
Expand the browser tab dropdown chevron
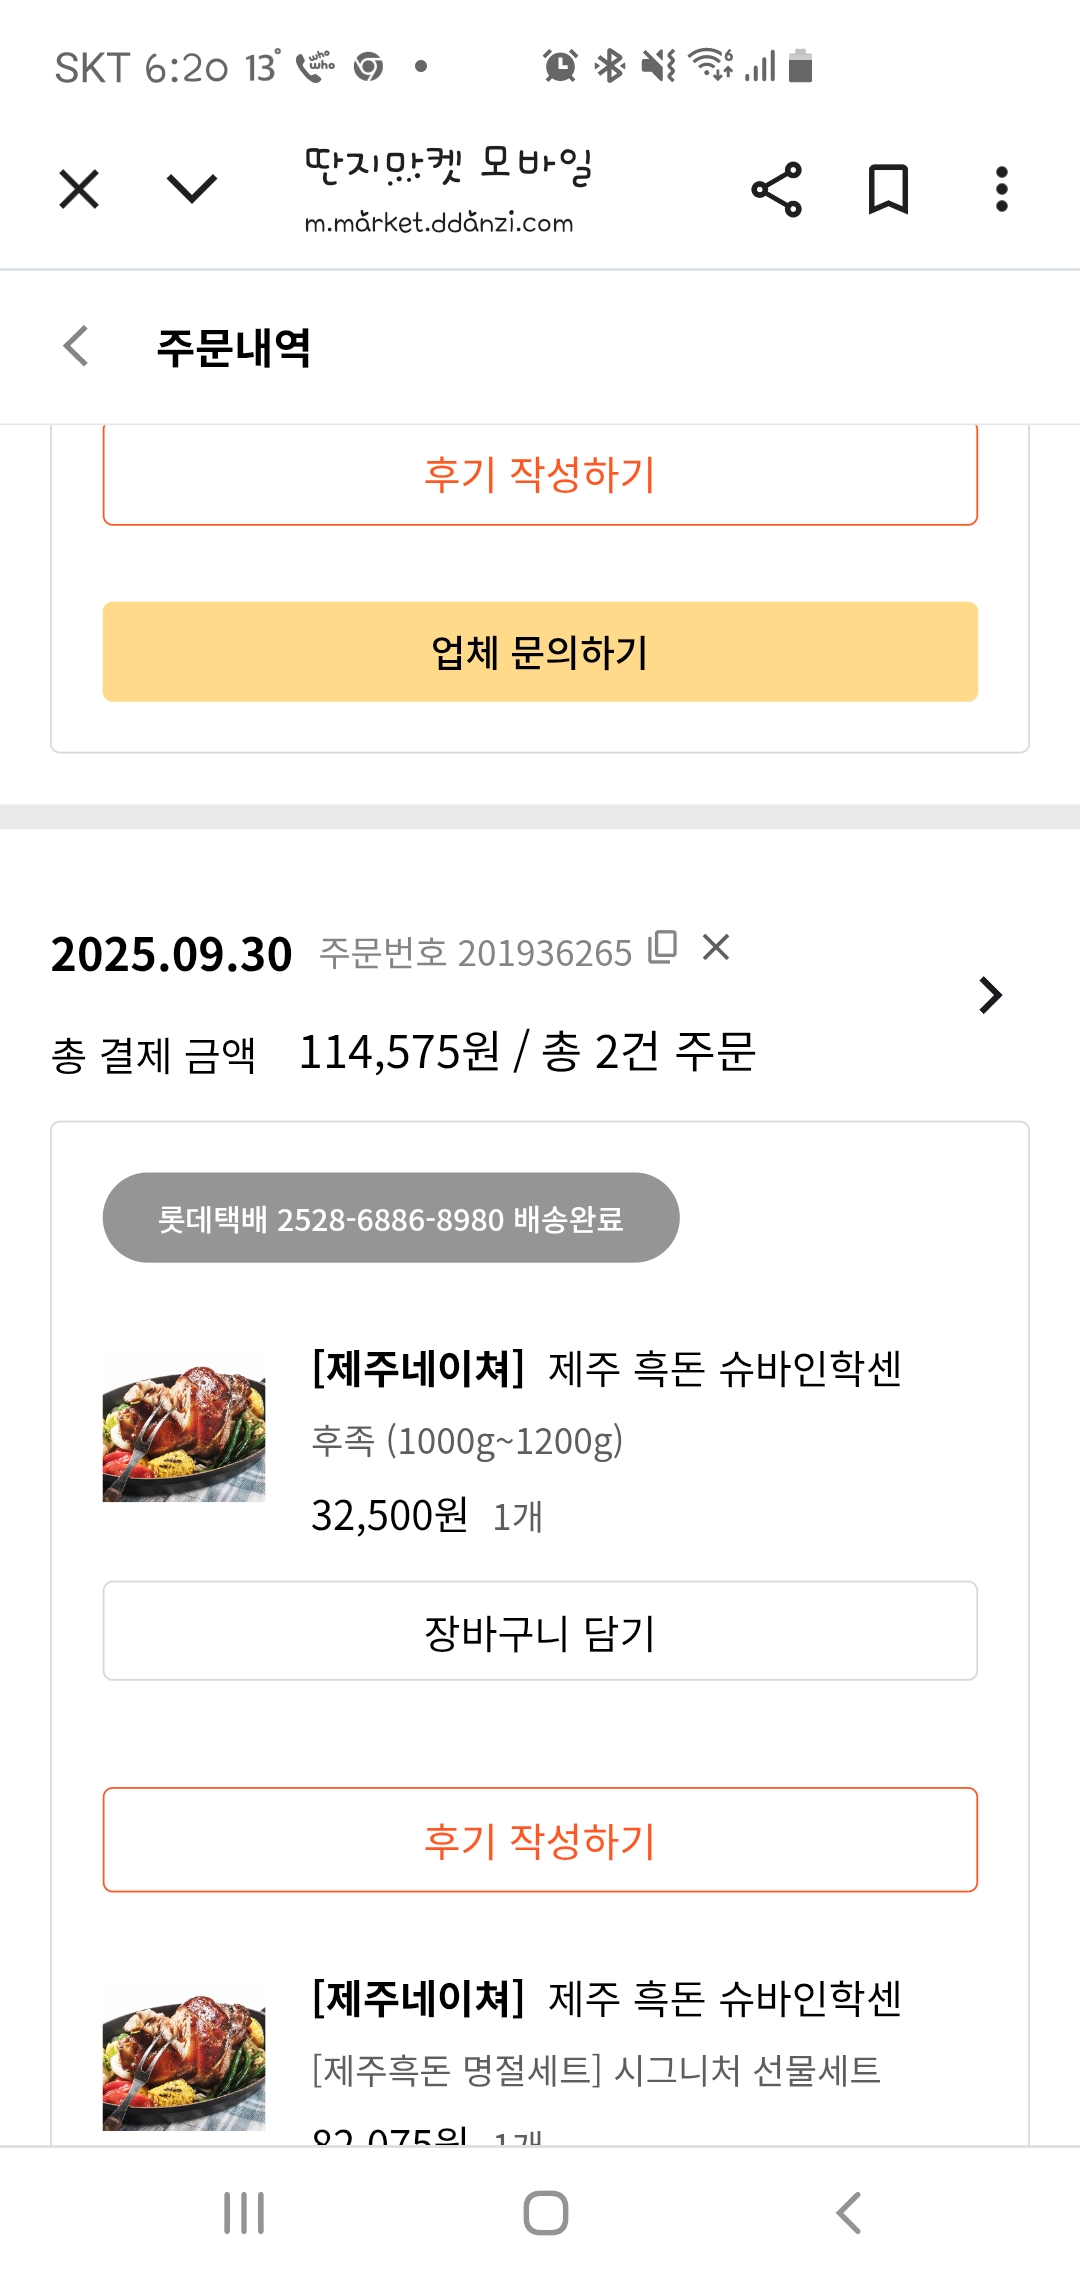pos(191,189)
